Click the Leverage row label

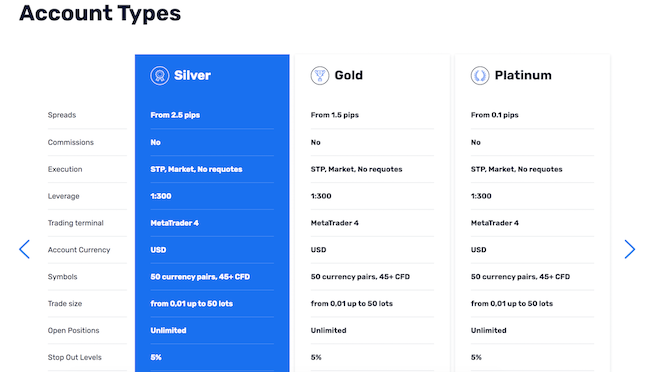tap(63, 196)
